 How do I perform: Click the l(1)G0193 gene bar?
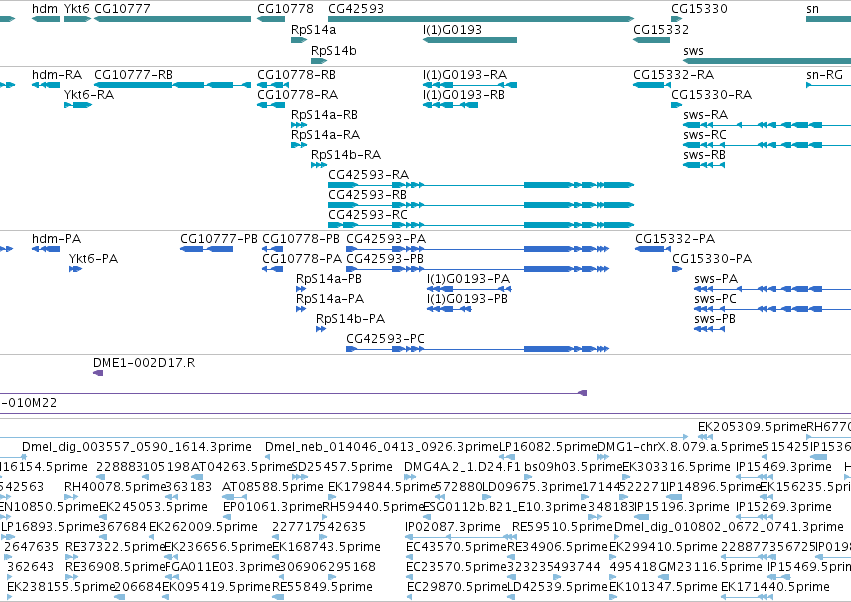pos(470,40)
